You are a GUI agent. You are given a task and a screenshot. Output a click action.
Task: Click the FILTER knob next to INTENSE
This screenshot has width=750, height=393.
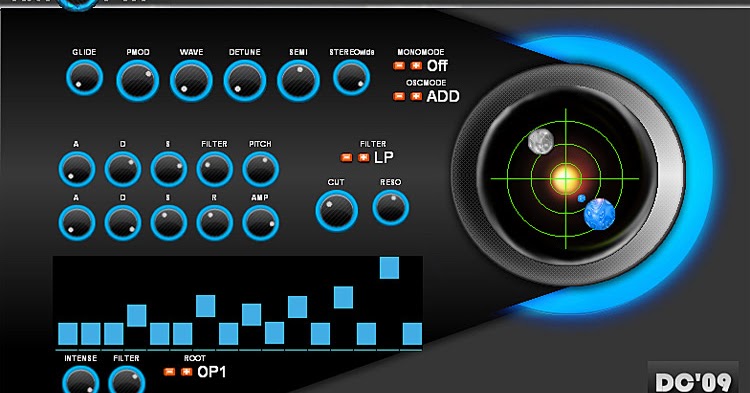(126, 381)
